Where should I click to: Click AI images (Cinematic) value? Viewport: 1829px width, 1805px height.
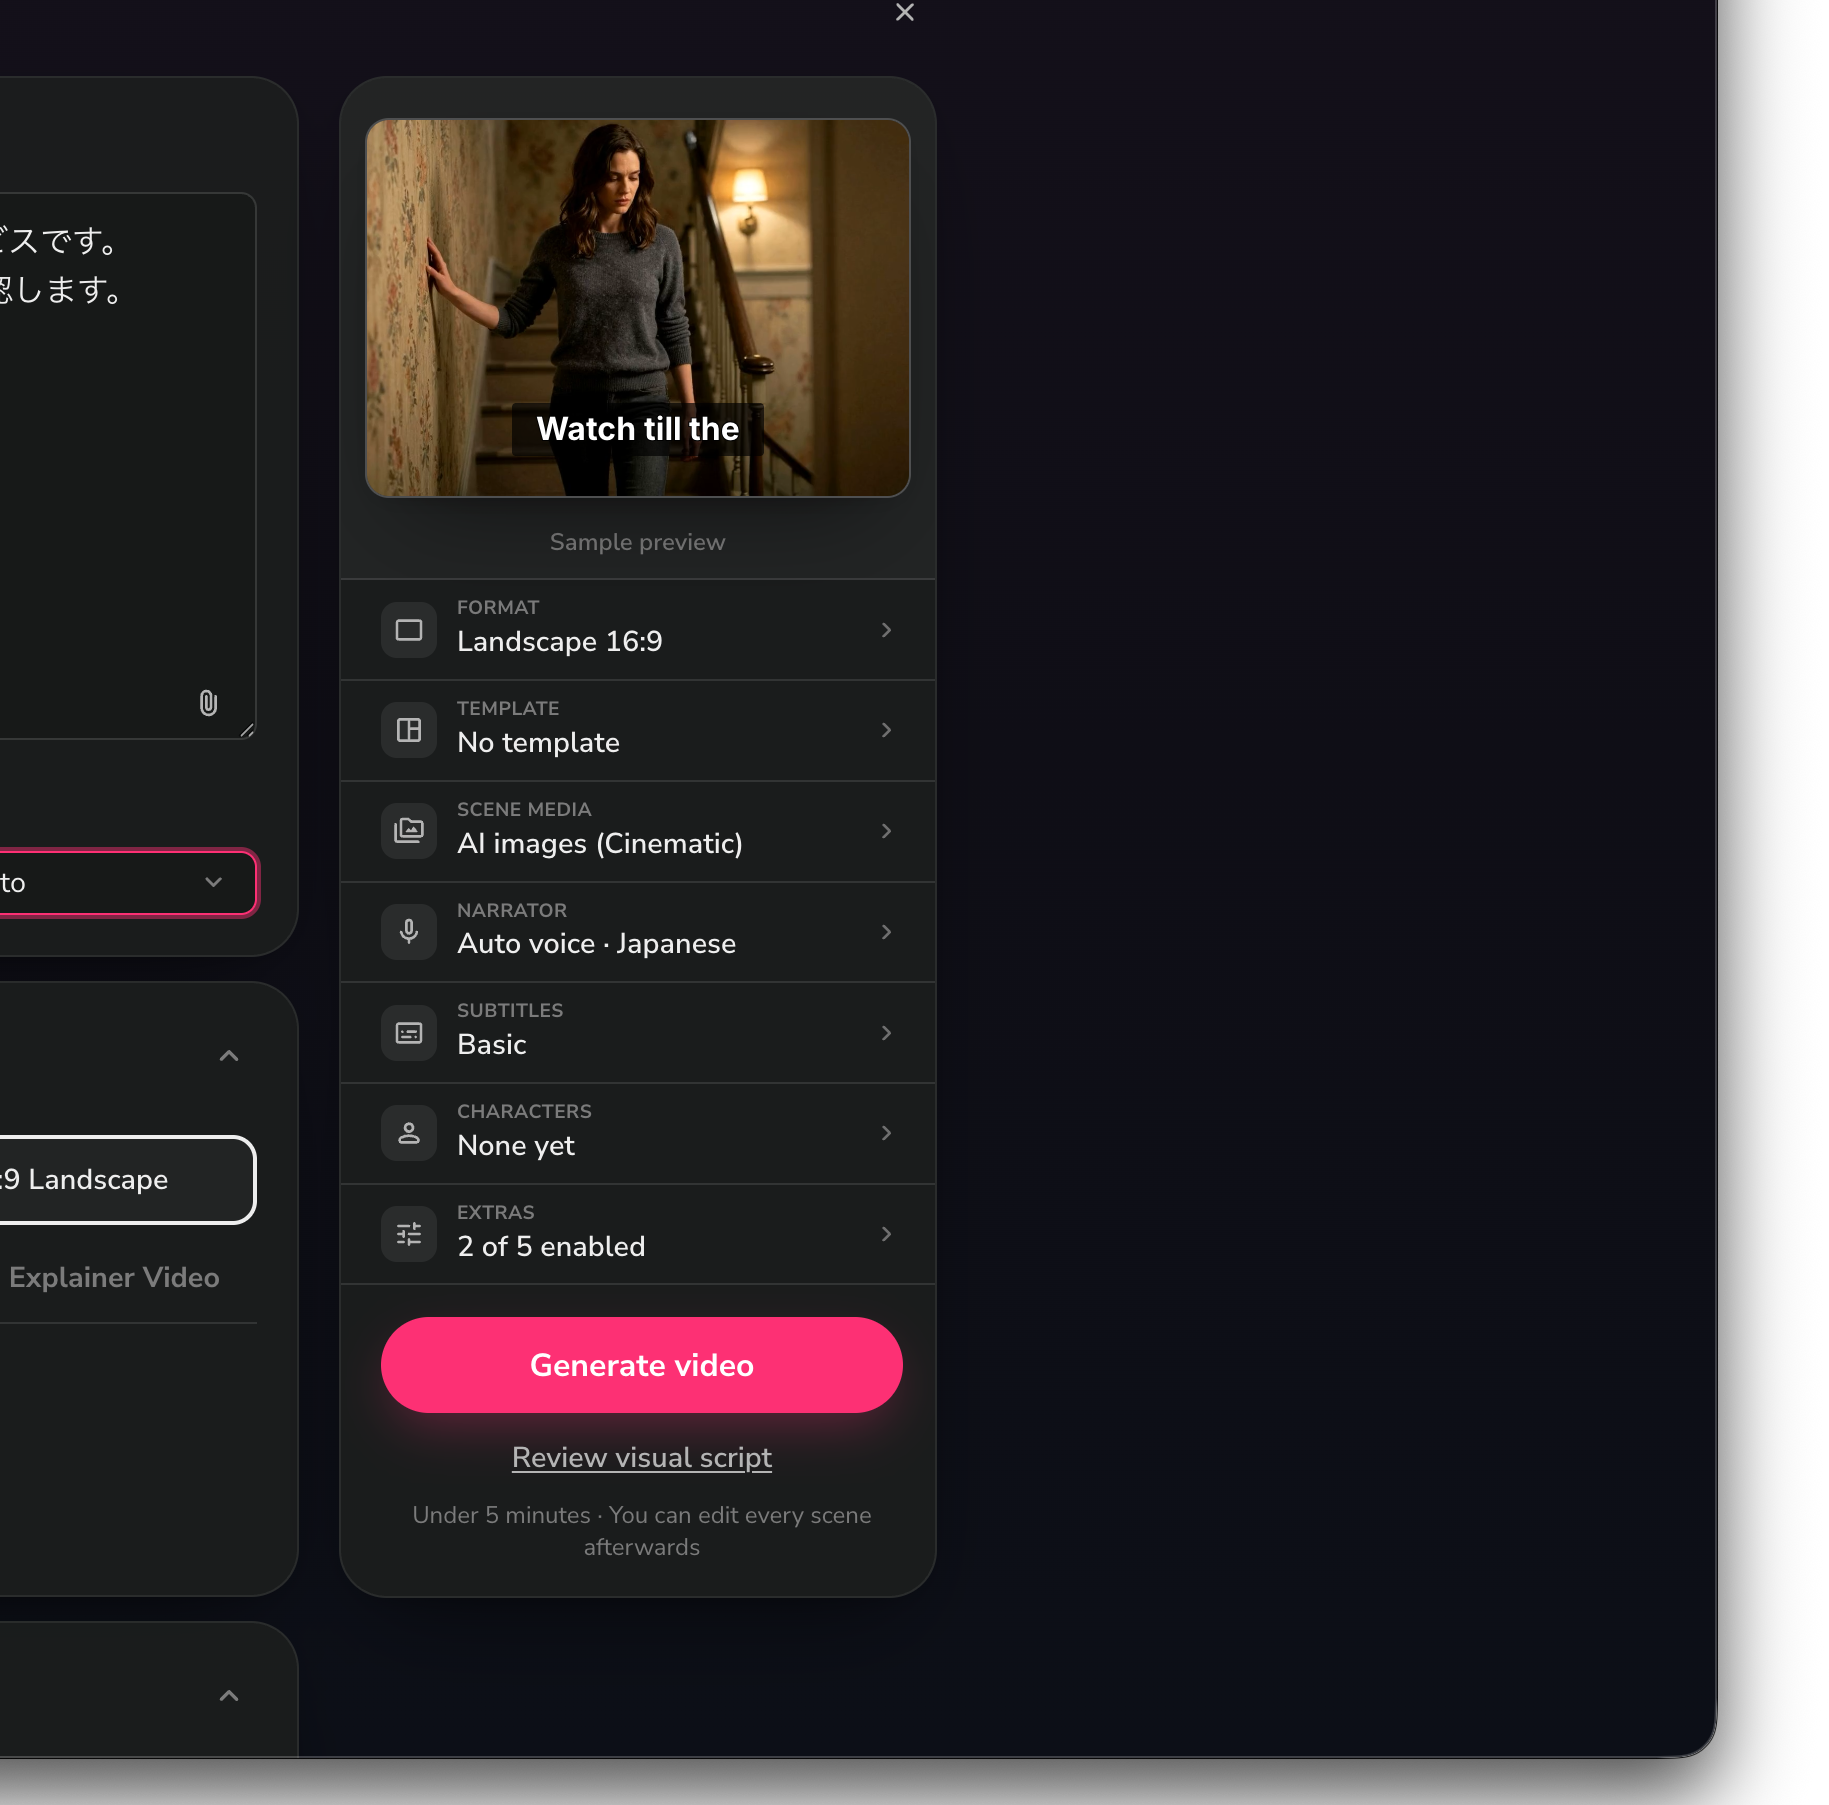[x=600, y=843]
